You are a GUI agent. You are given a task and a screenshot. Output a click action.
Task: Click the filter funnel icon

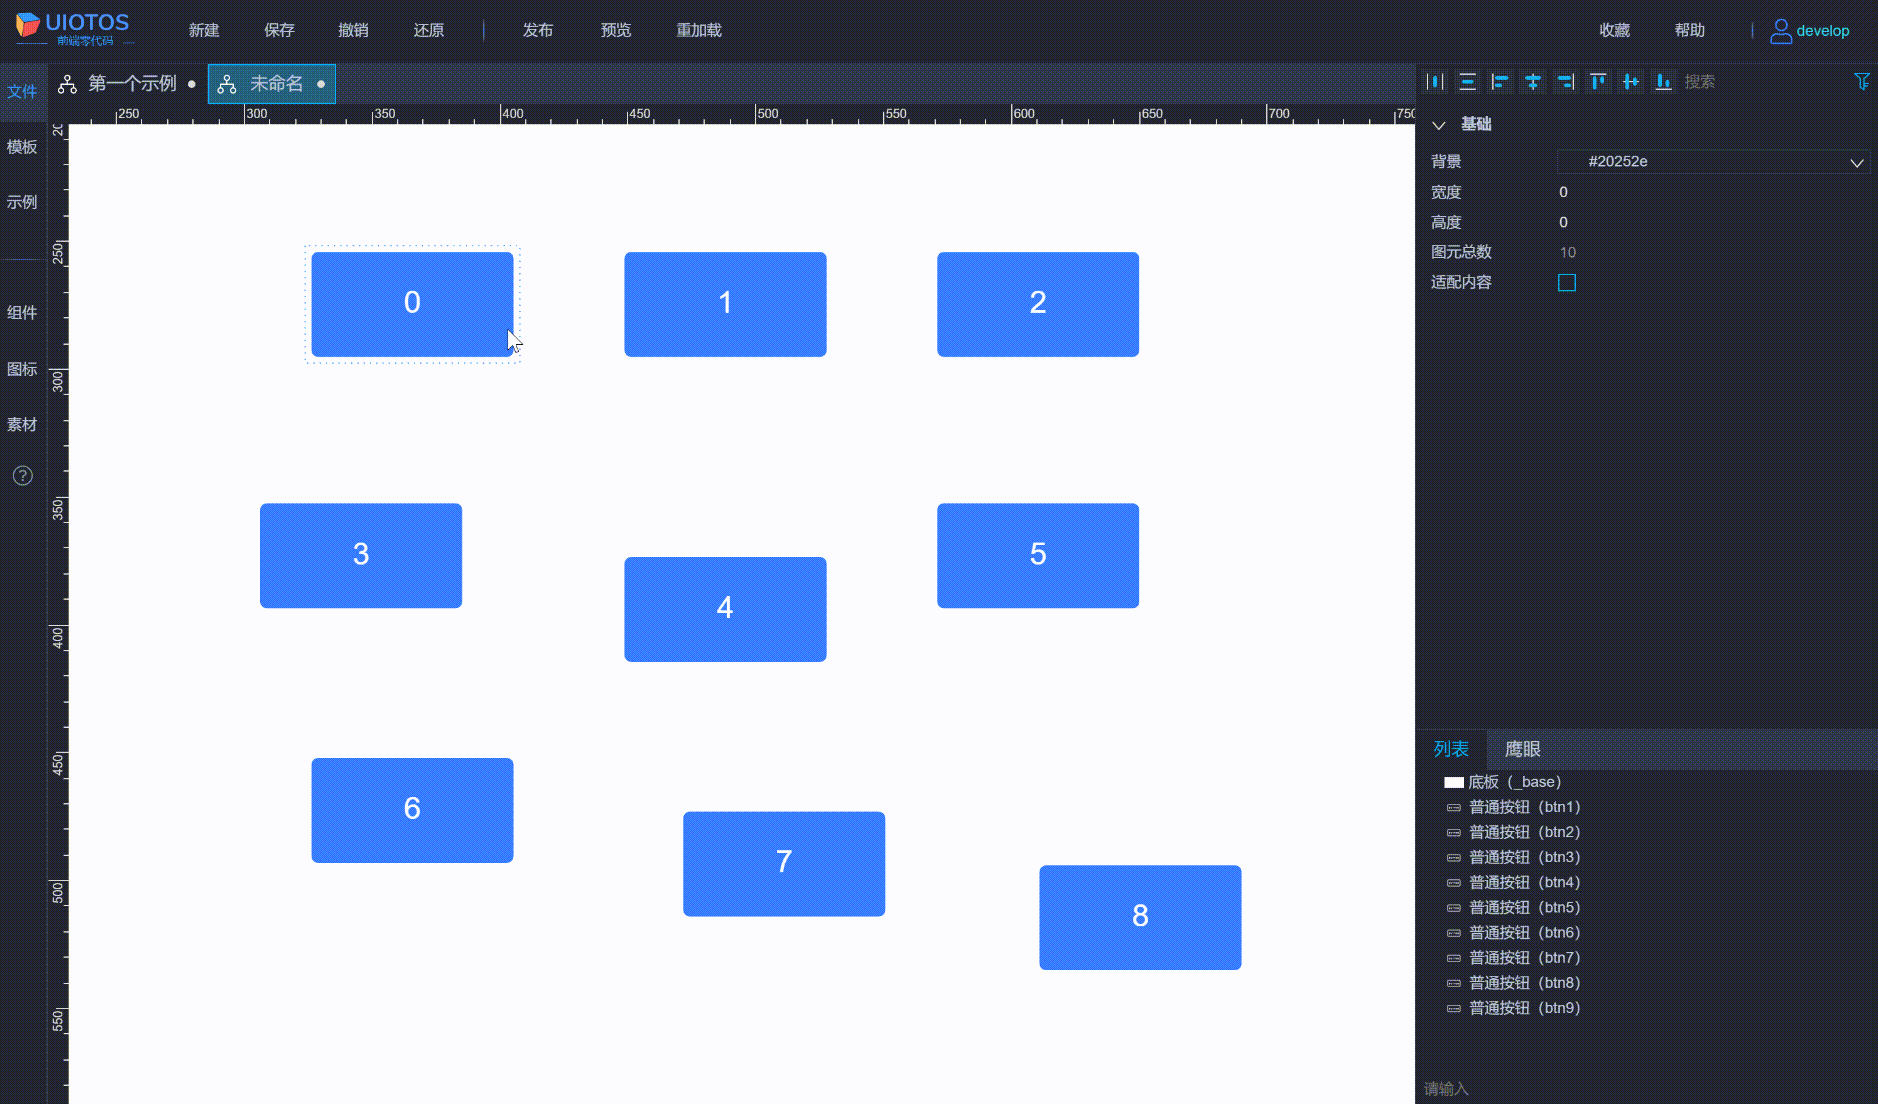1861,81
